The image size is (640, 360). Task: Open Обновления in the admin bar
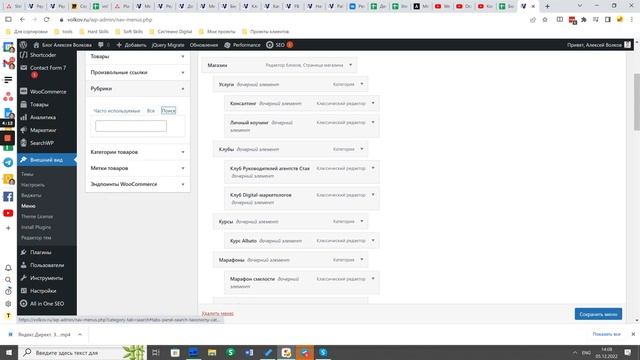click(204, 45)
